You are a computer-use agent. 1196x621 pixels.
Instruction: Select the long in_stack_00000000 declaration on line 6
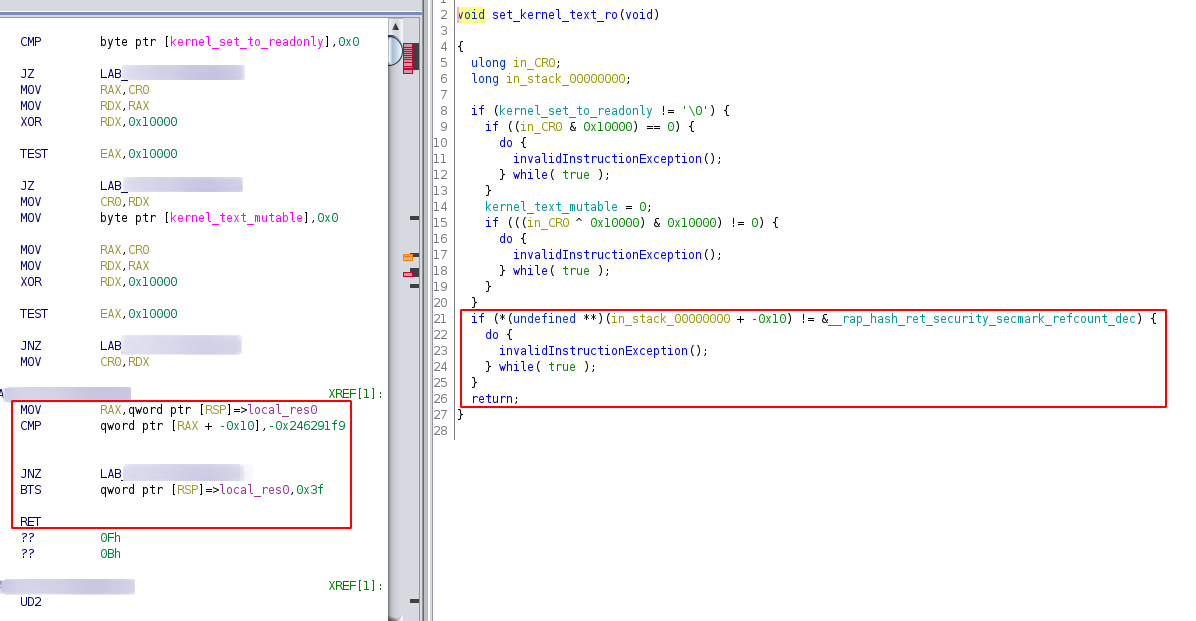pyautogui.click(x=551, y=79)
